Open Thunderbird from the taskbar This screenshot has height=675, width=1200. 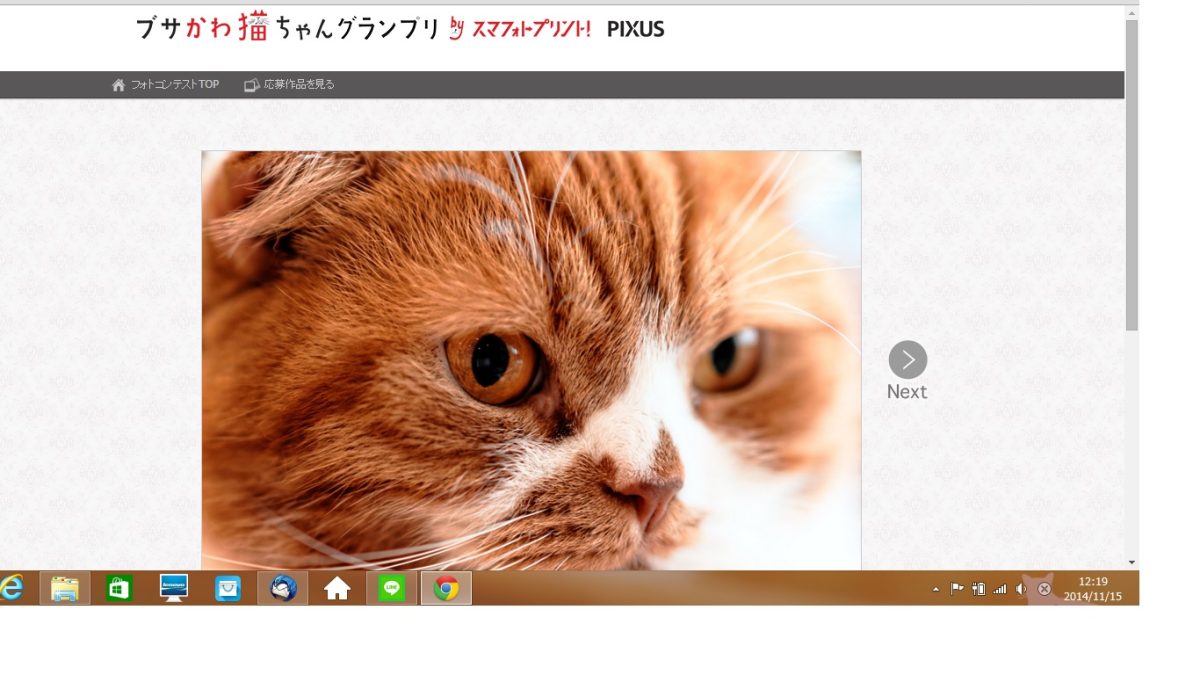click(x=283, y=588)
